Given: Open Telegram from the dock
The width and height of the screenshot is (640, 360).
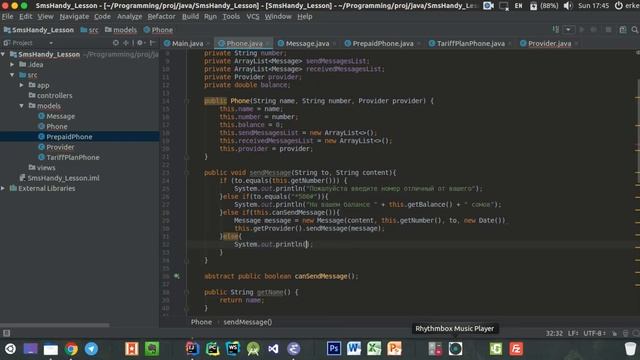Looking at the screenshot, I should (91, 349).
